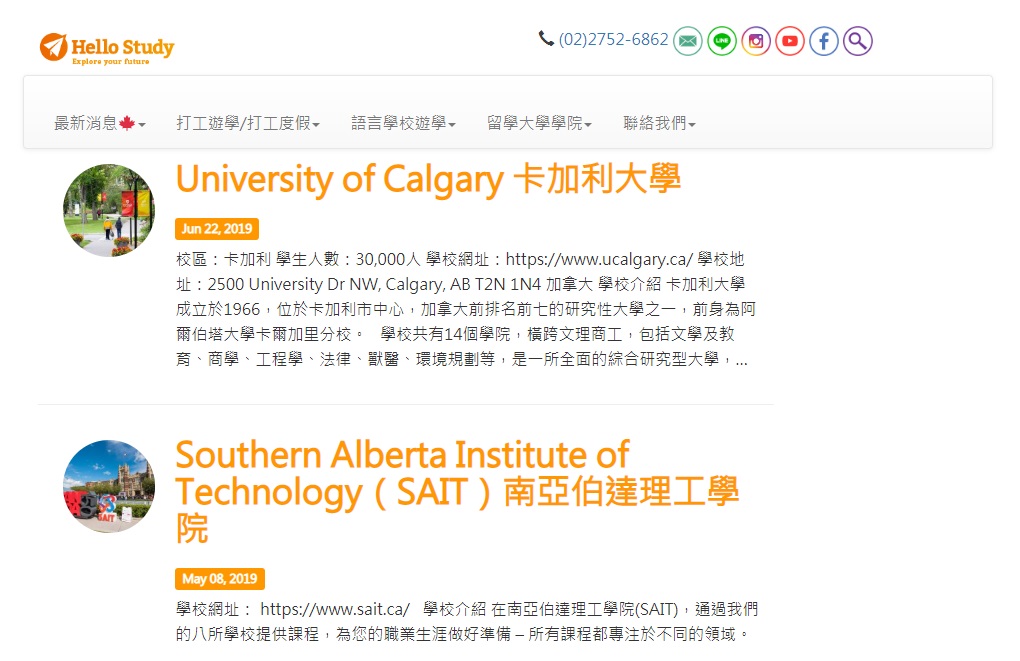The width and height of the screenshot is (1020, 661).
Task: Click the magnifier search icon
Action: [x=857, y=41]
